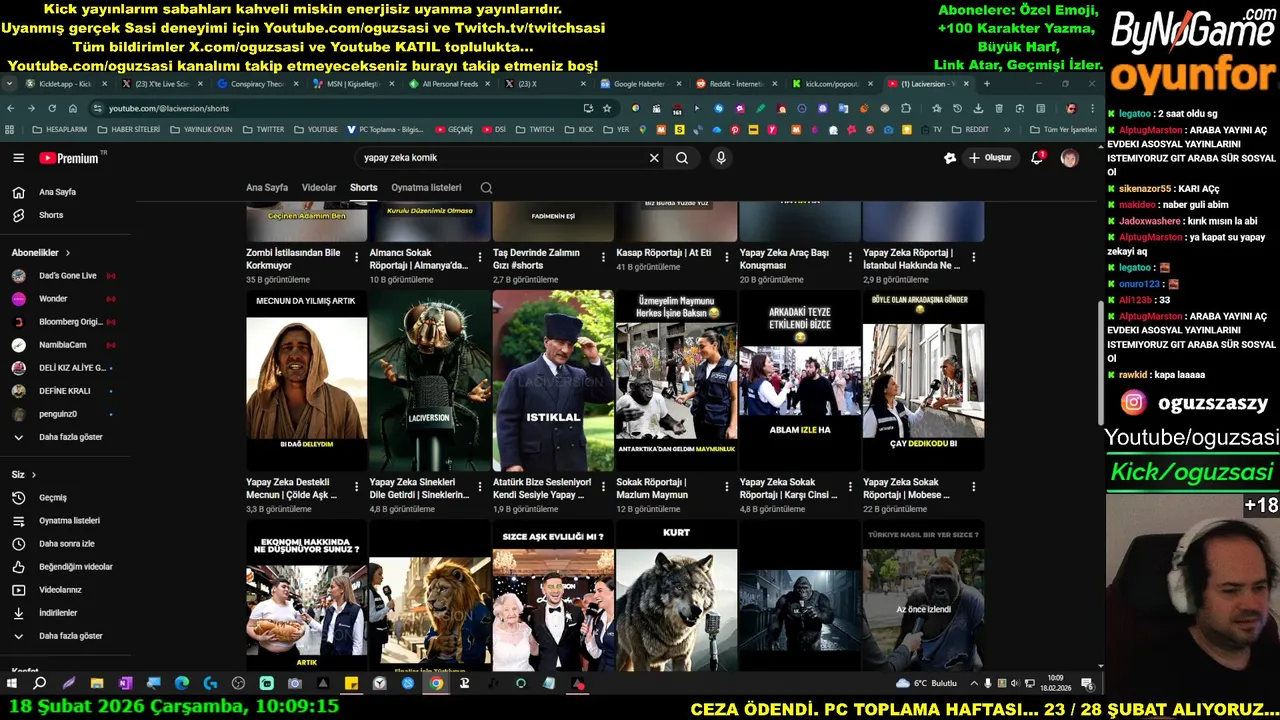Open HESAPLARIM bookmarks folder
The height and width of the screenshot is (720, 1280).
[x=59, y=130]
